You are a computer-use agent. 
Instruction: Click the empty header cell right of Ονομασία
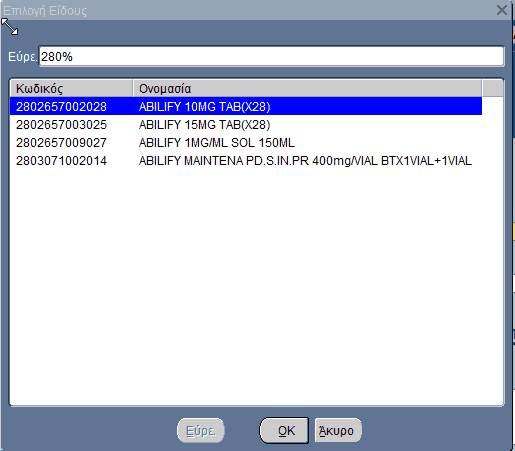click(x=493, y=88)
